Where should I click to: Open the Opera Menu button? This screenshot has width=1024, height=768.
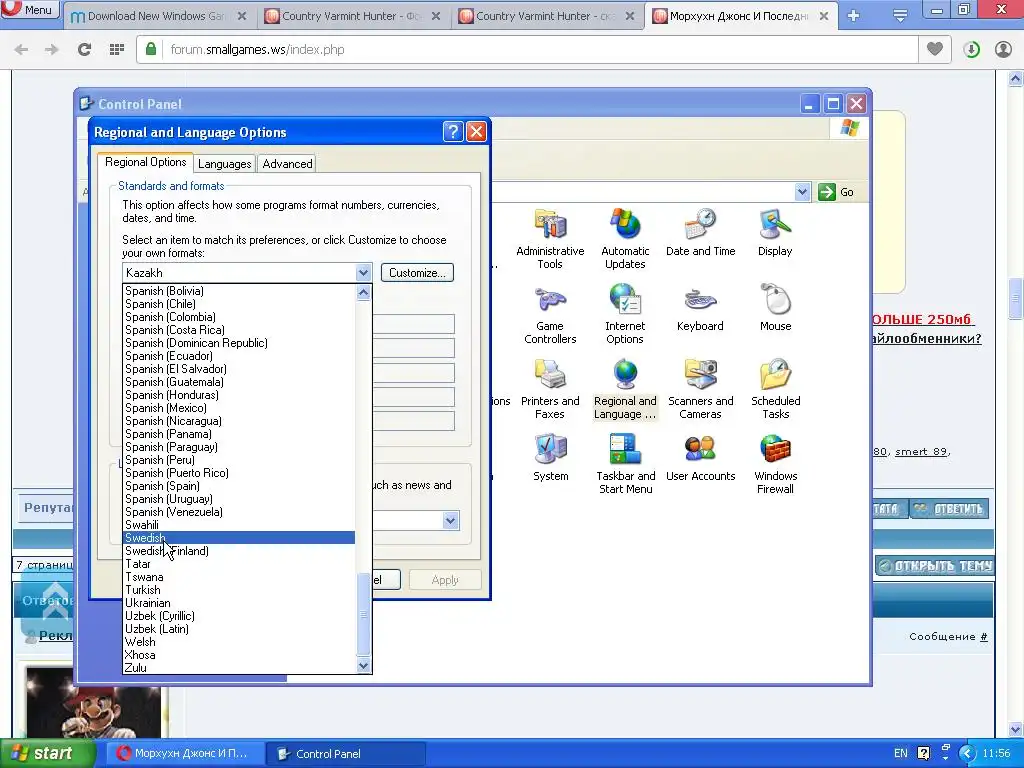[29, 10]
